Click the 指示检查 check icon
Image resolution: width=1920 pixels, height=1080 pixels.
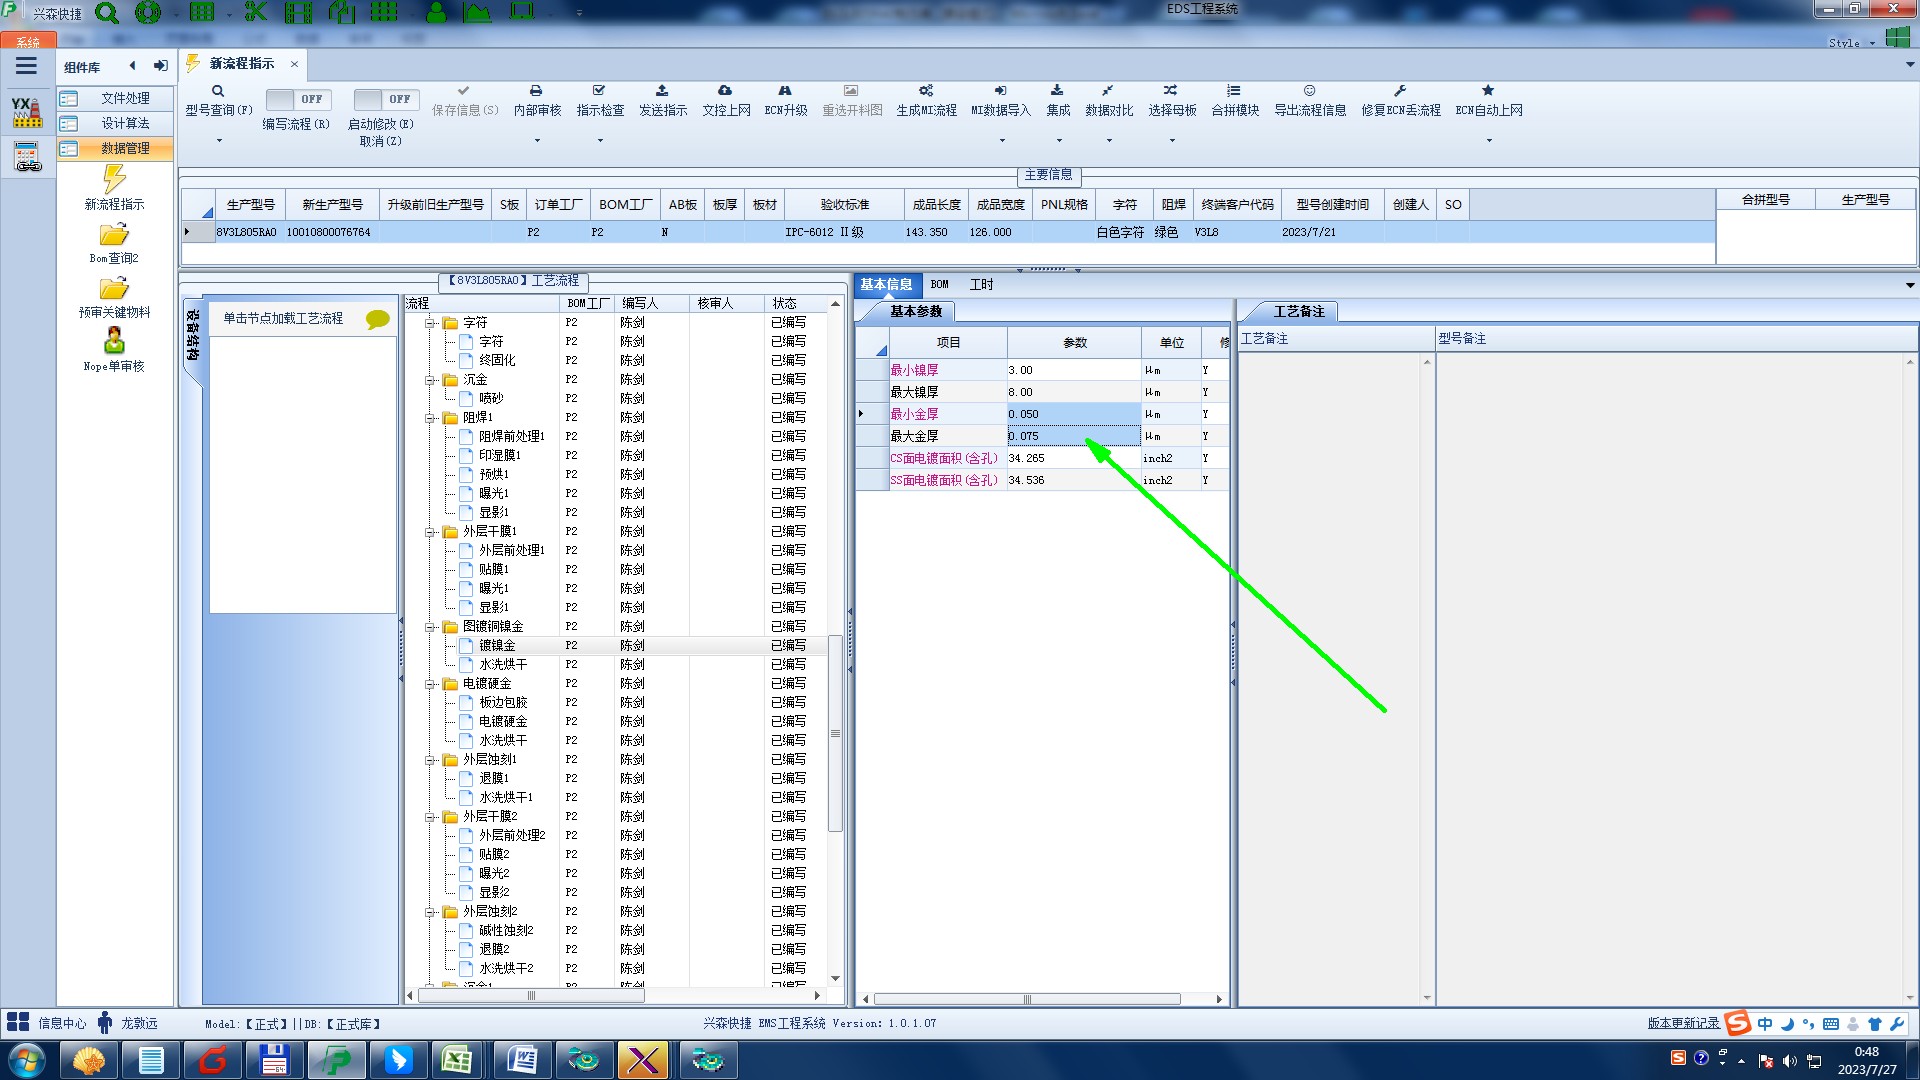click(x=599, y=91)
